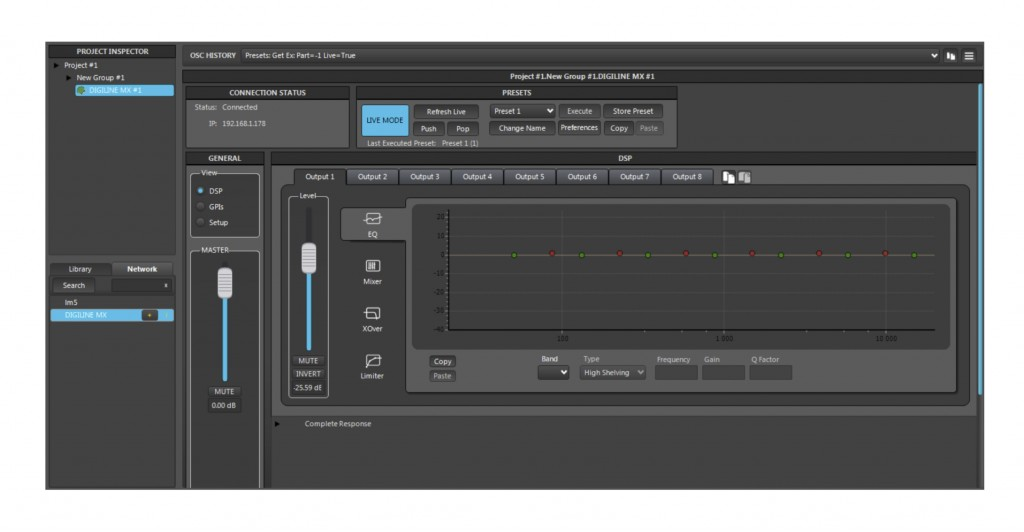The image size is (1024, 532).
Task: Open the Limiter section icon
Action: click(x=372, y=362)
